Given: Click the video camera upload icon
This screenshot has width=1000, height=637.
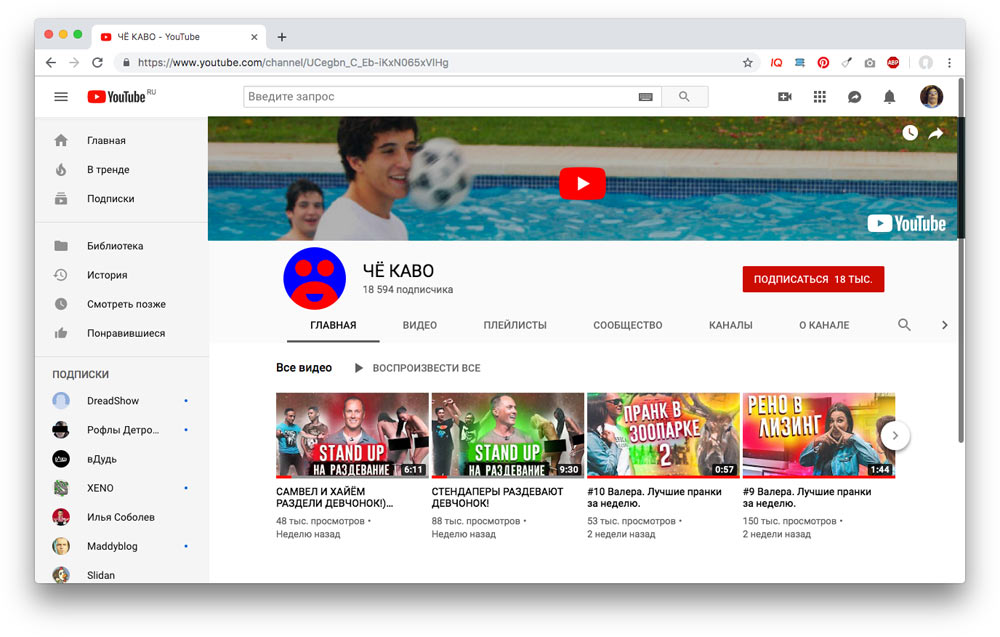Looking at the screenshot, I should [785, 97].
